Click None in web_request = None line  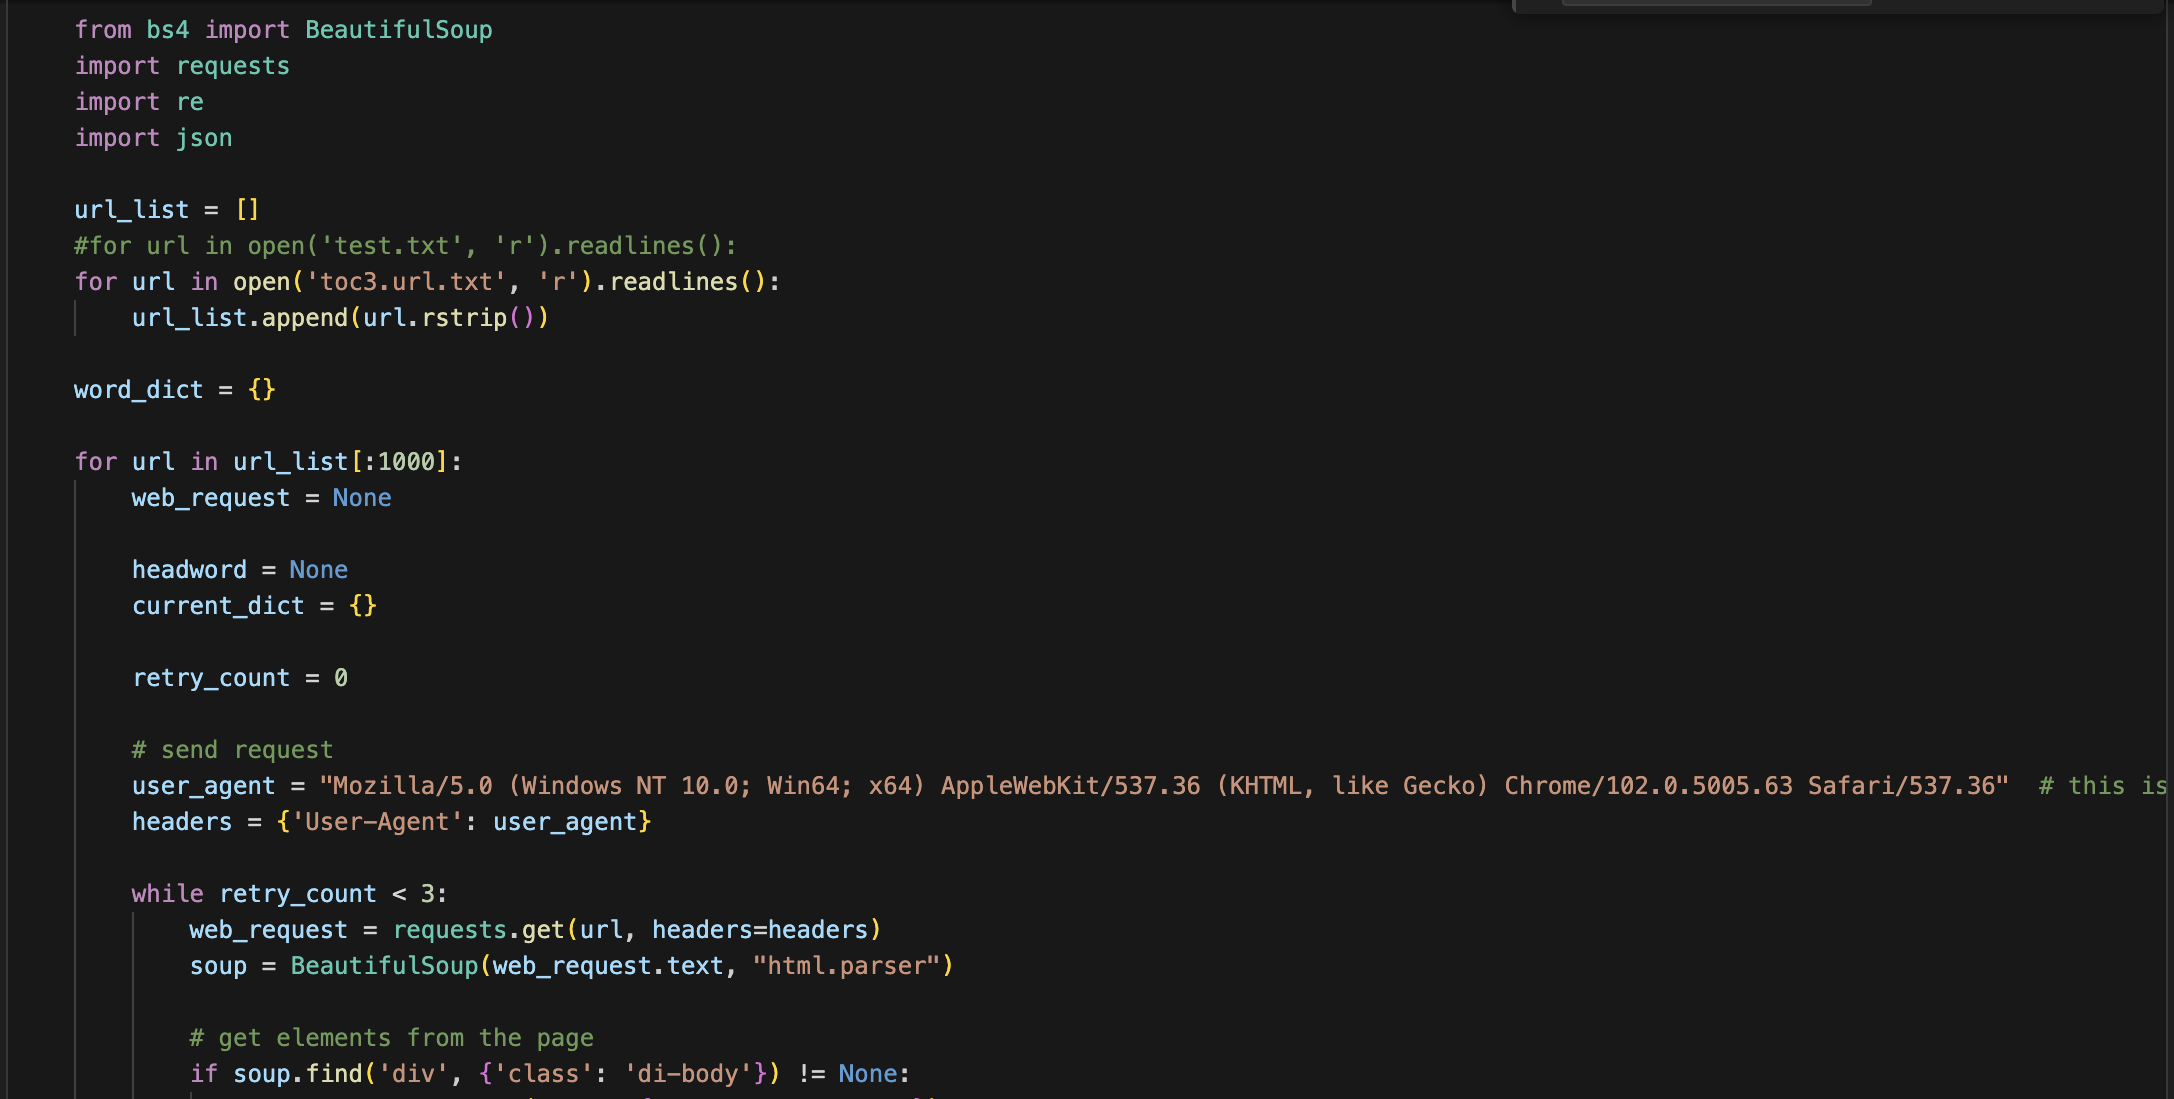362,498
